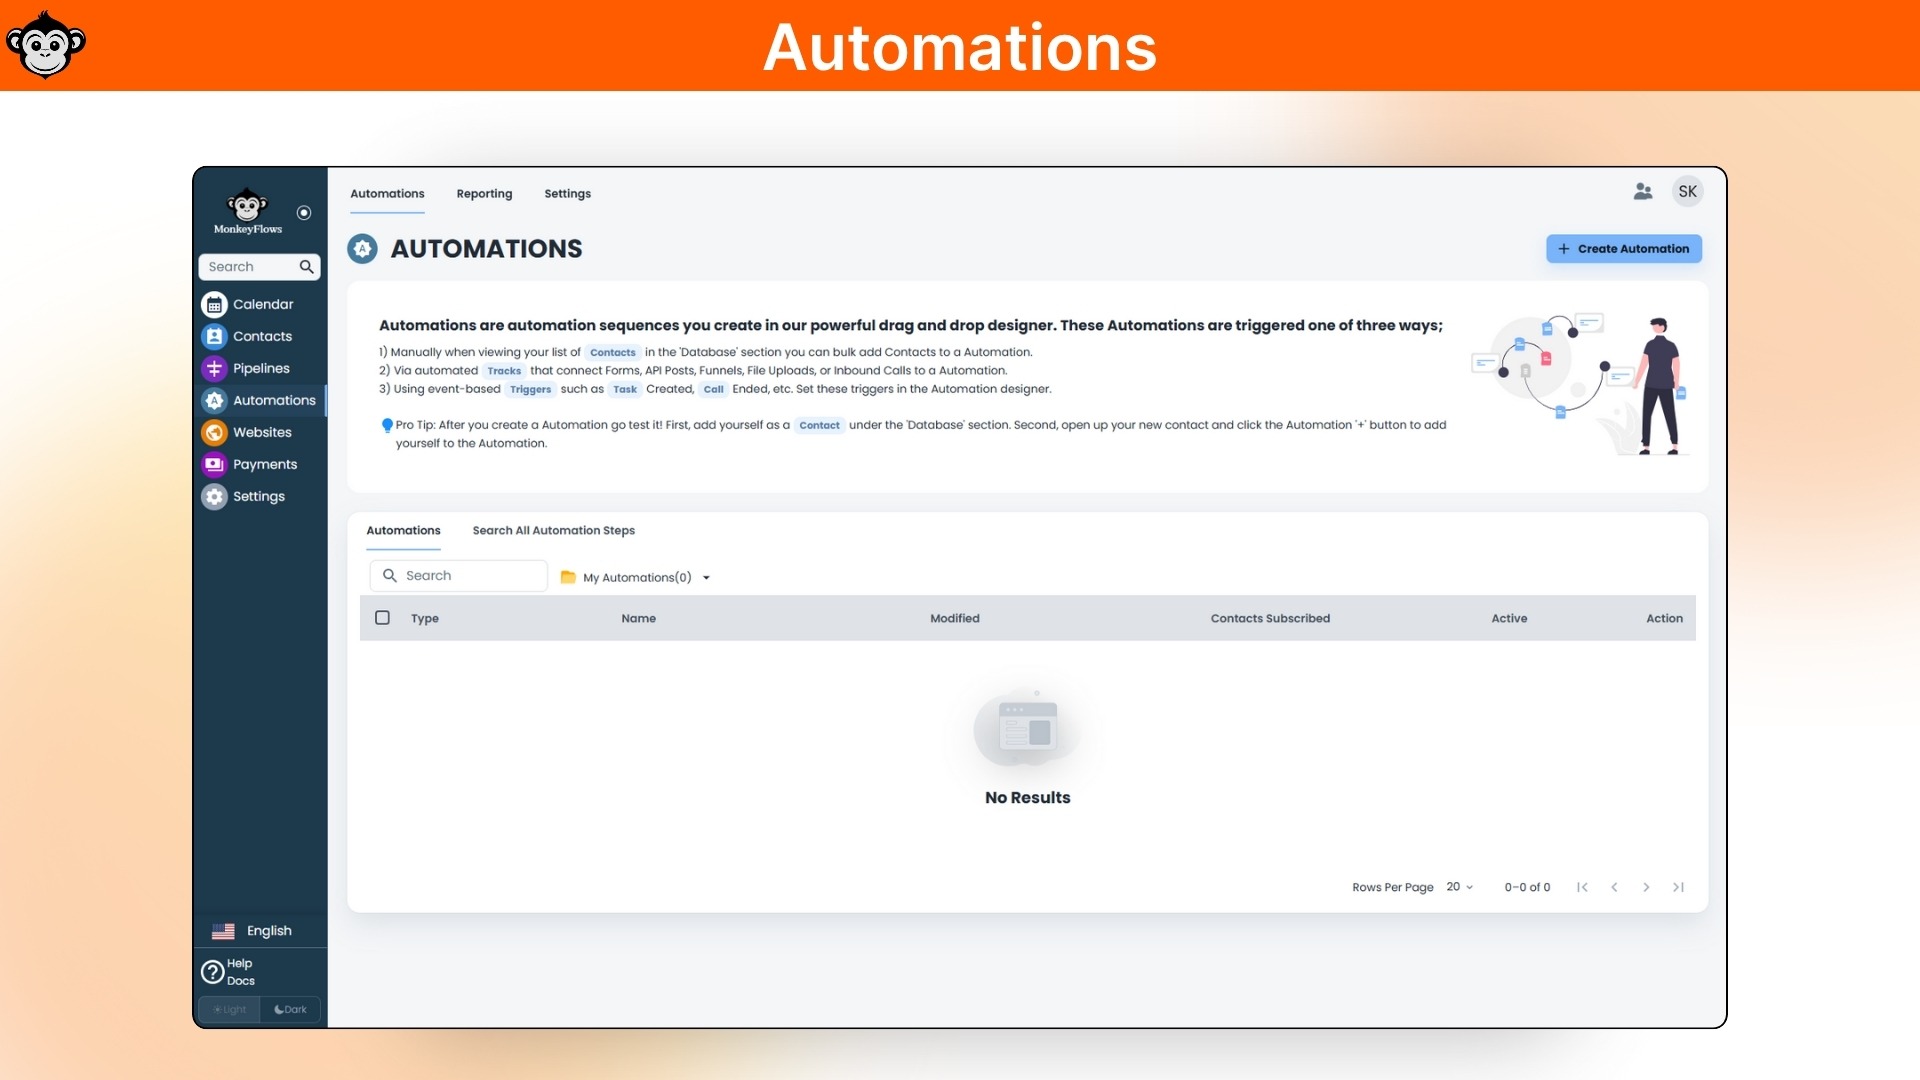Click the Settings gear icon in sidebar

[x=215, y=496]
